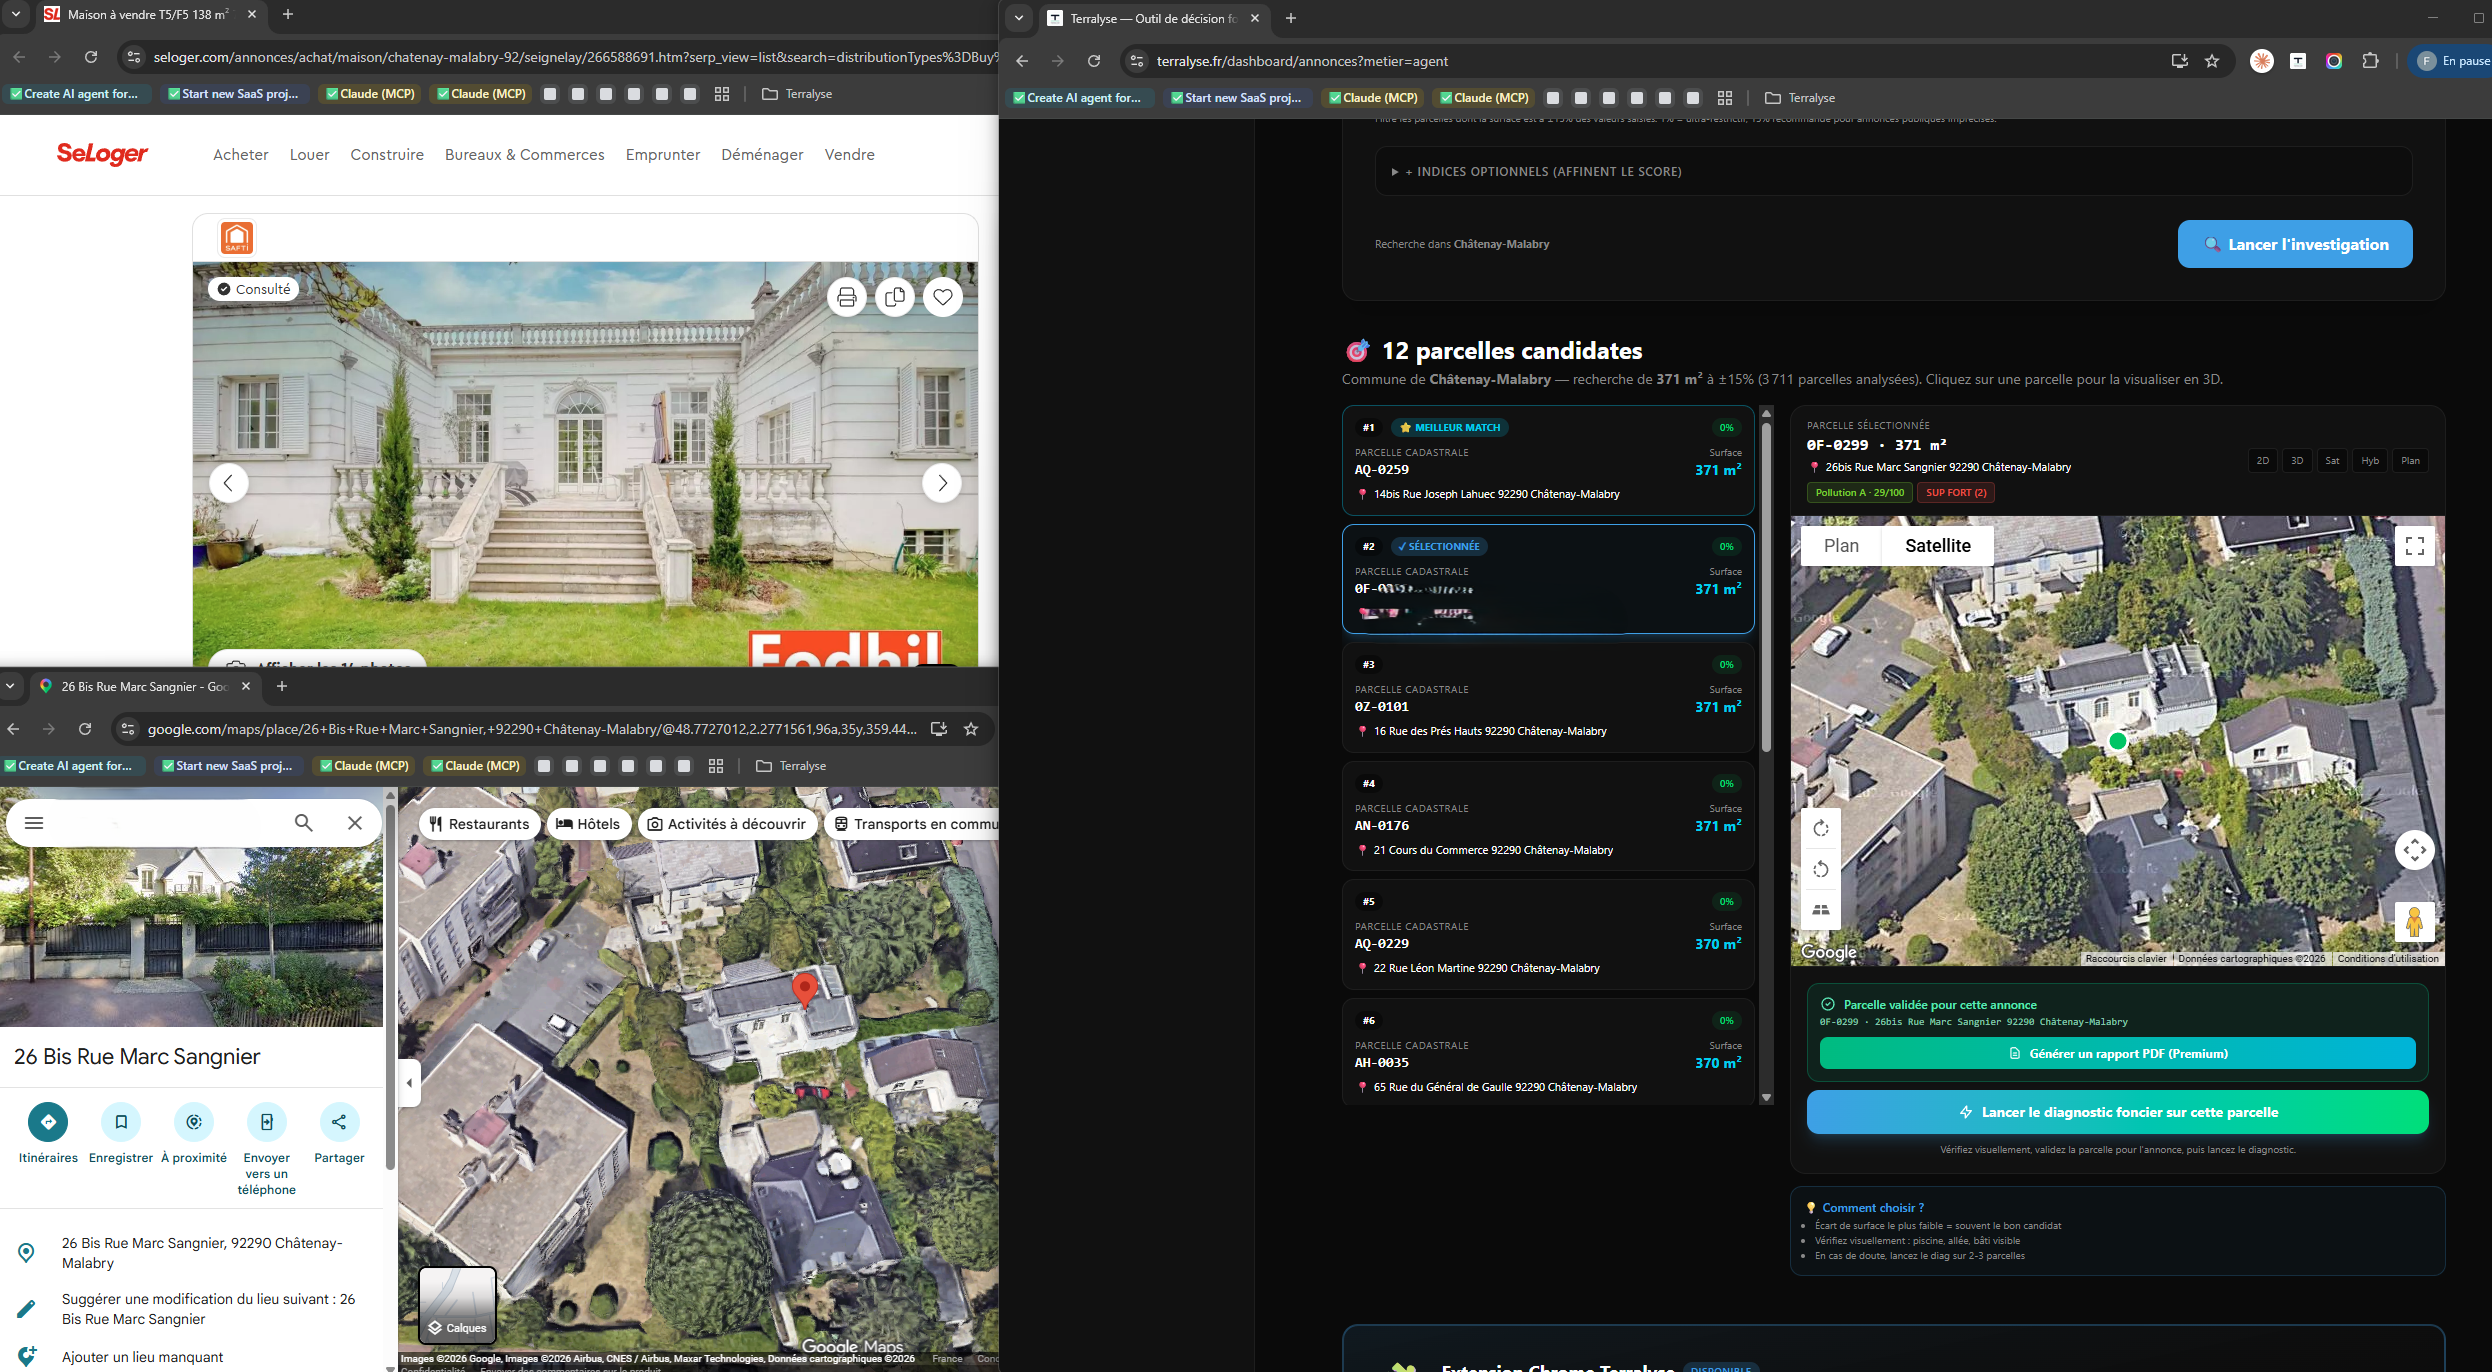Viewport: 2492px width, 1372px height.
Task: Collapse the Google Maps side panel
Action: pos(409,1083)
